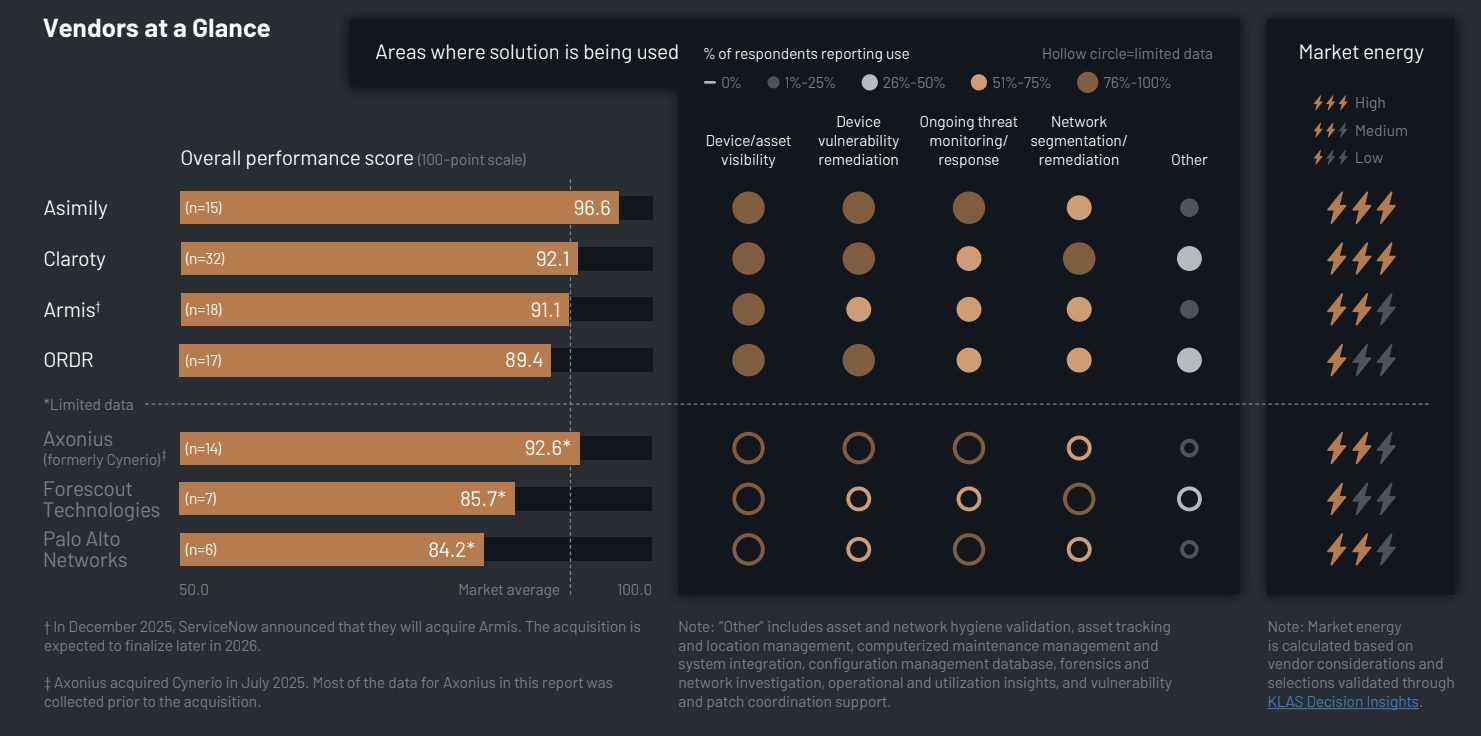Click Asimily's 96.6 performance score bar
This screenshot has width=1481, height=736.
399,208
